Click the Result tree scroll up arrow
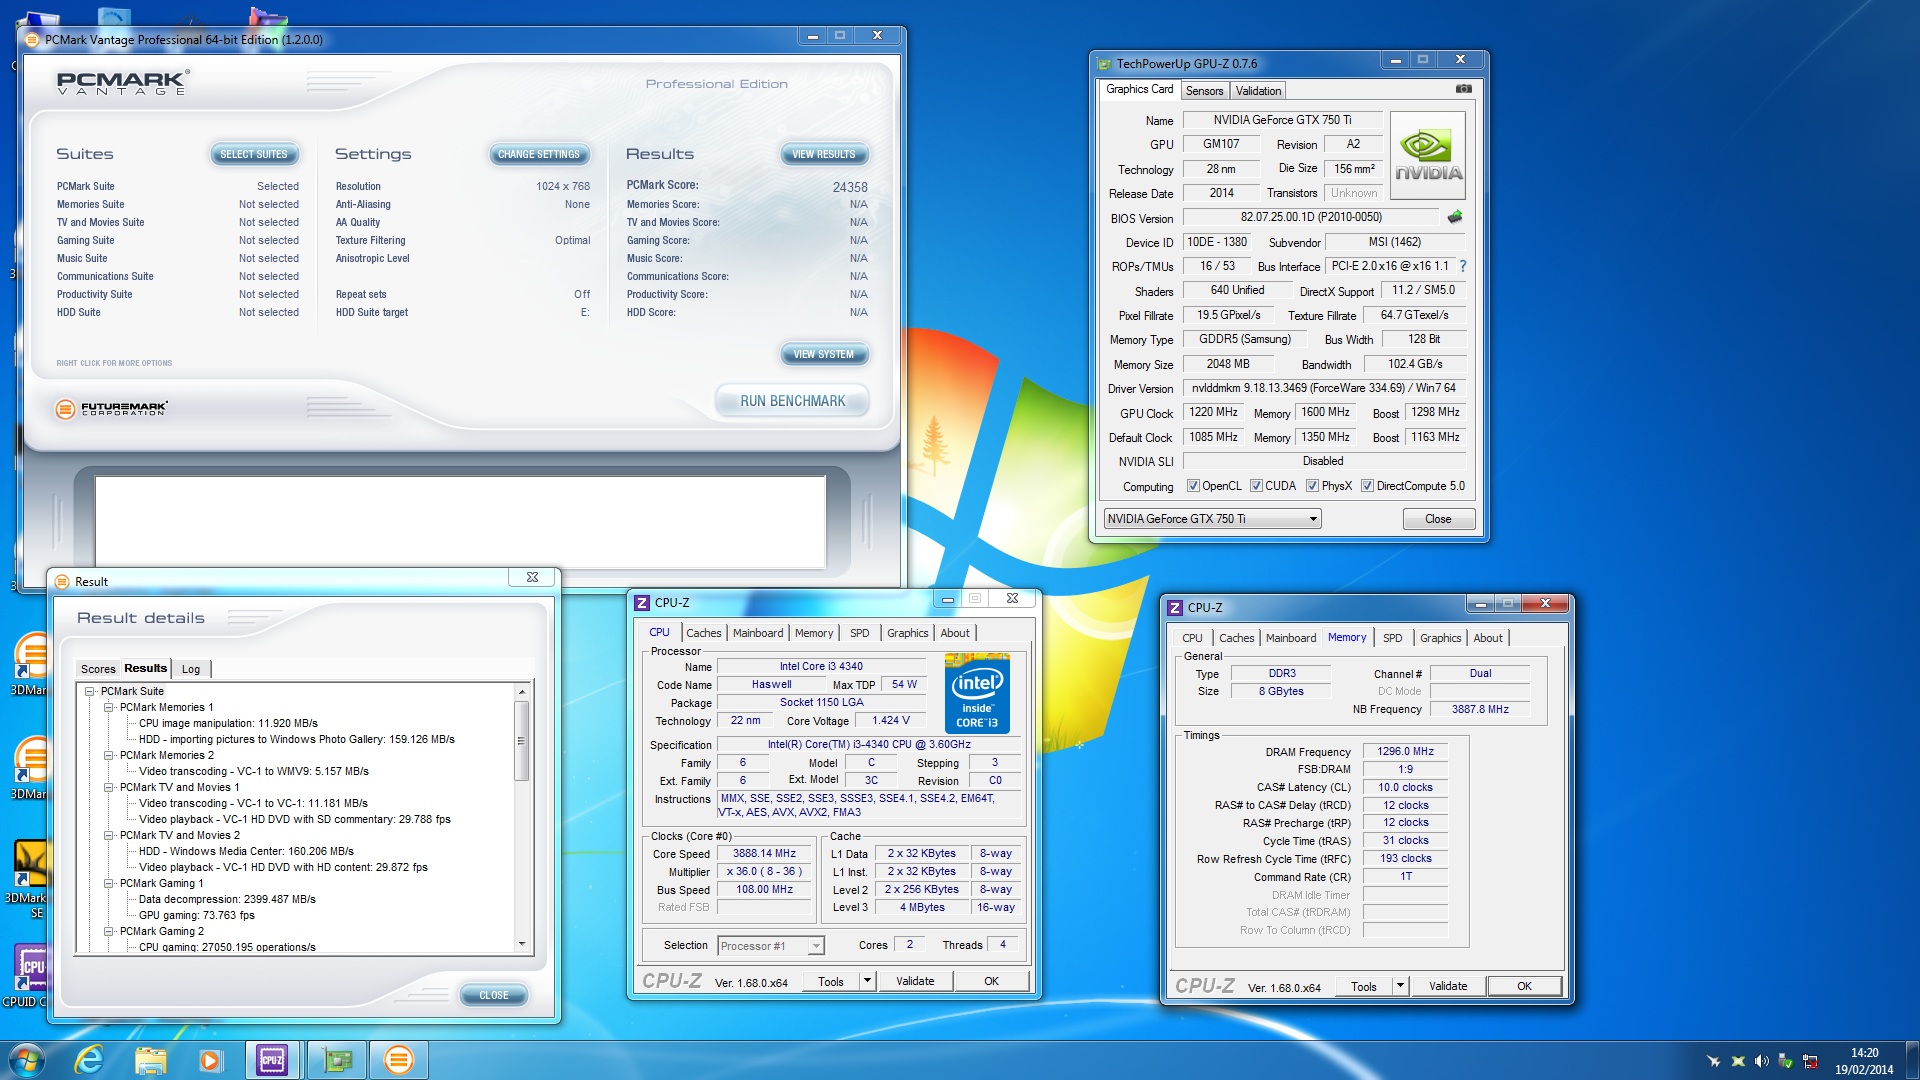The image size is (1920, 1080). [x=522, y=692]
